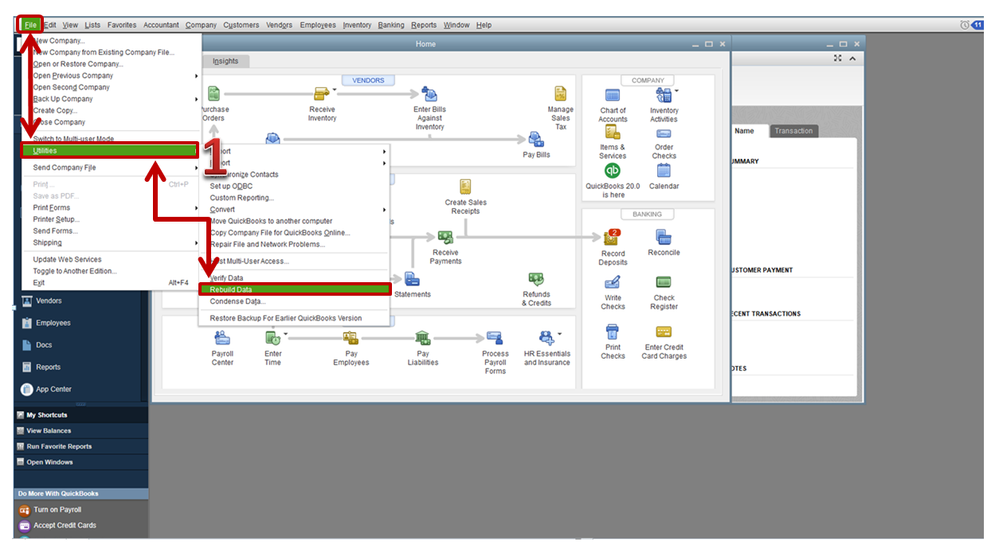
Task: Open Write Checks icon
Action: pyautogui.click(x=612, y=282)
